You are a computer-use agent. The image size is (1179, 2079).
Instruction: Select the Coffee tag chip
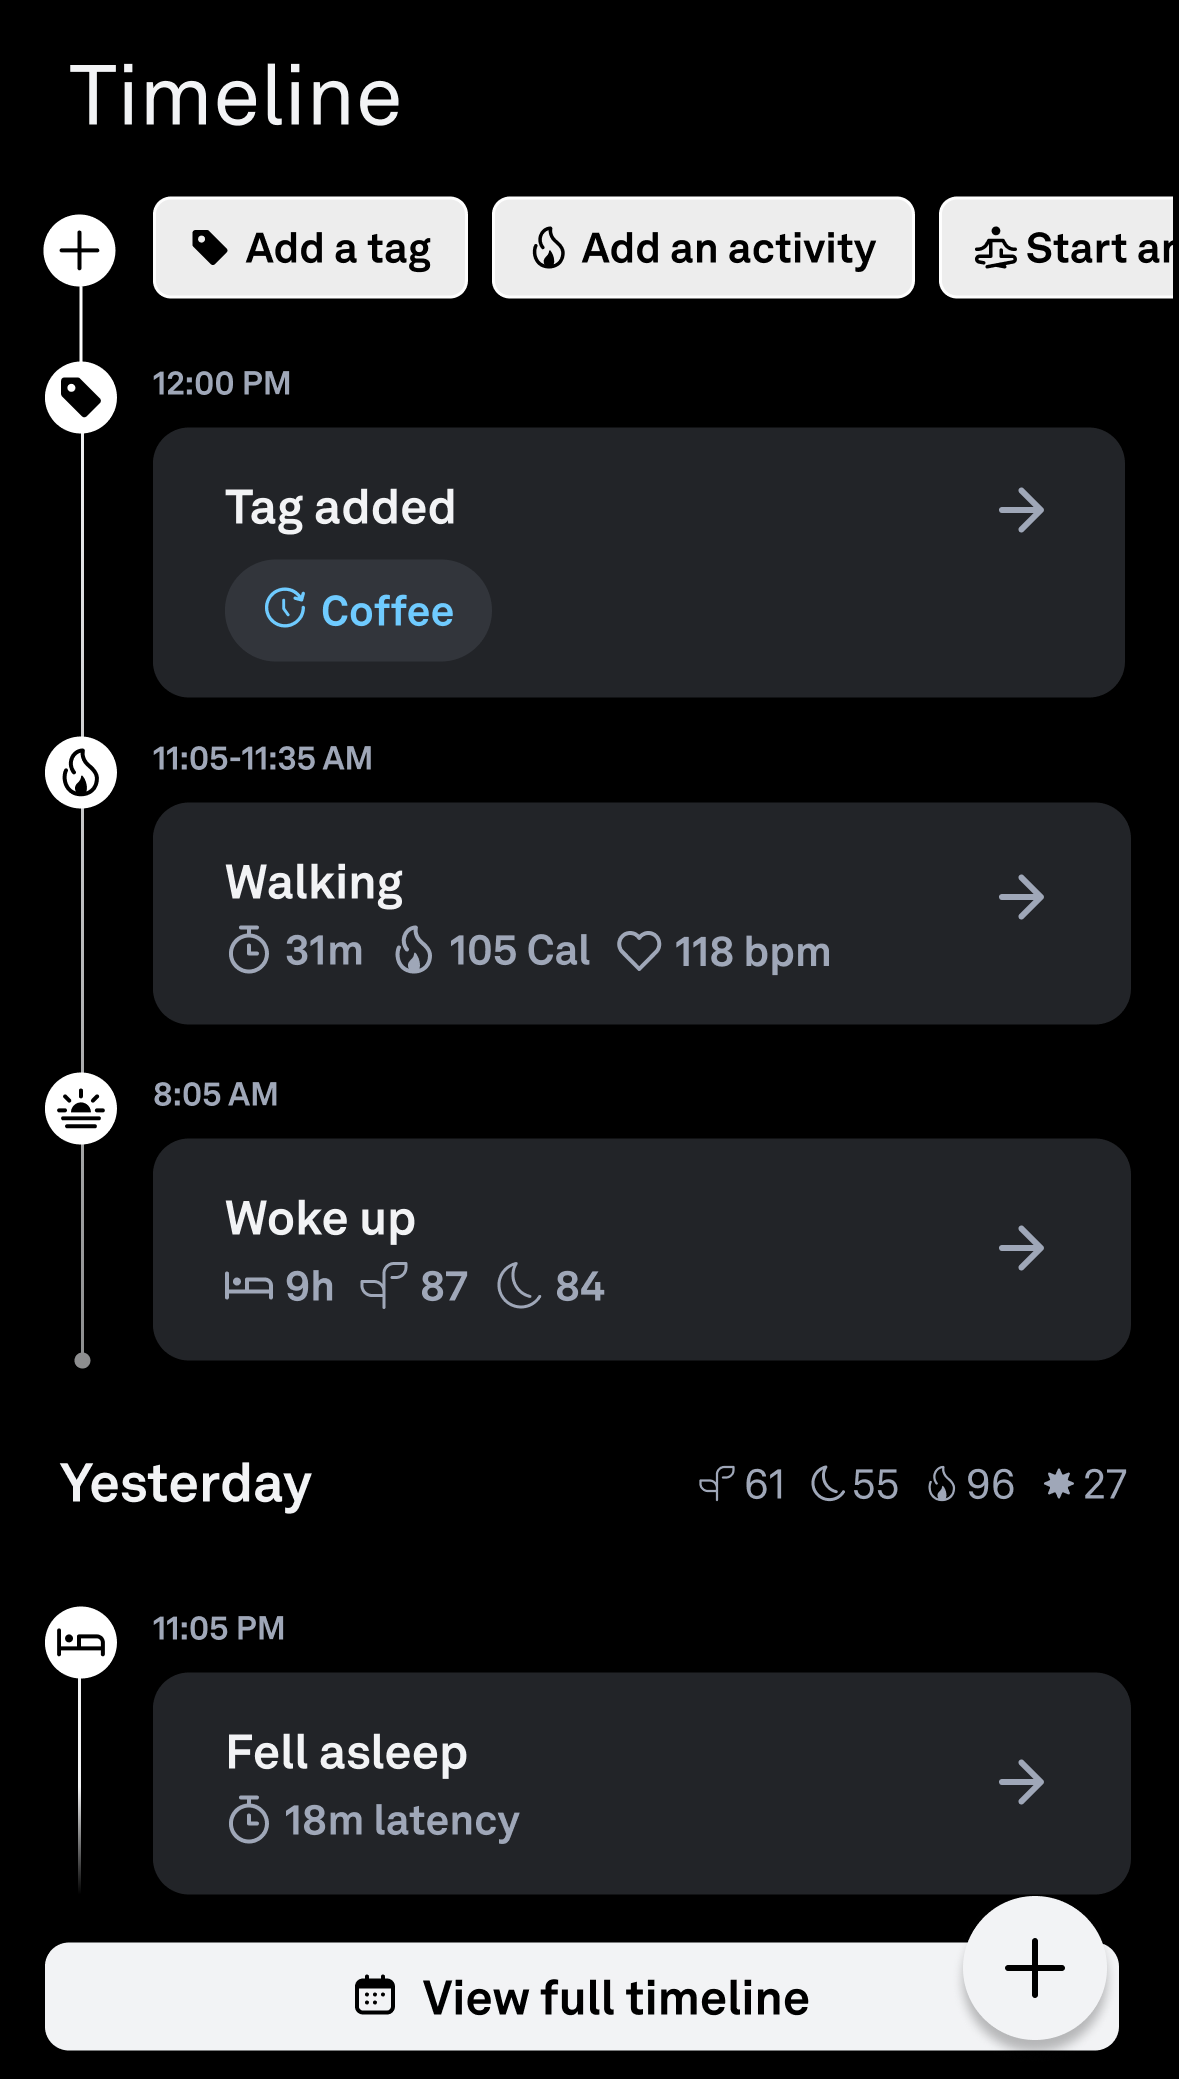[358, 610]
